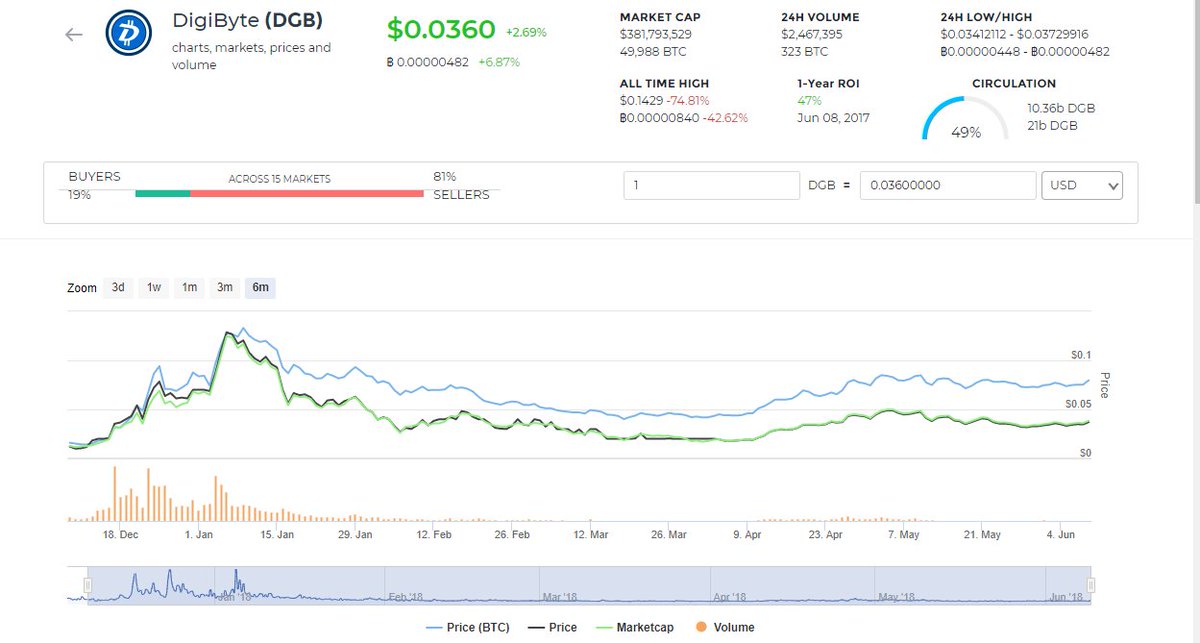
Task: Select the 3m zoom range
Action: pos(225,287)
